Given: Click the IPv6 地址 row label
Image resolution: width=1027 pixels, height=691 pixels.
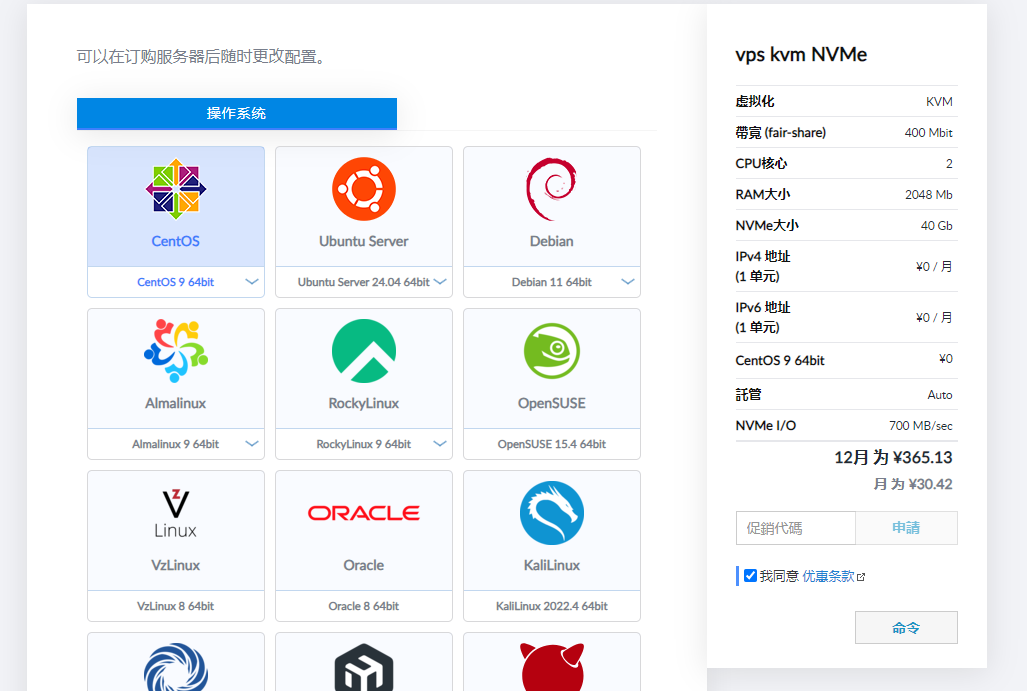Looking at the screenshot, I should pyautogui.click(x=763, y=317).
